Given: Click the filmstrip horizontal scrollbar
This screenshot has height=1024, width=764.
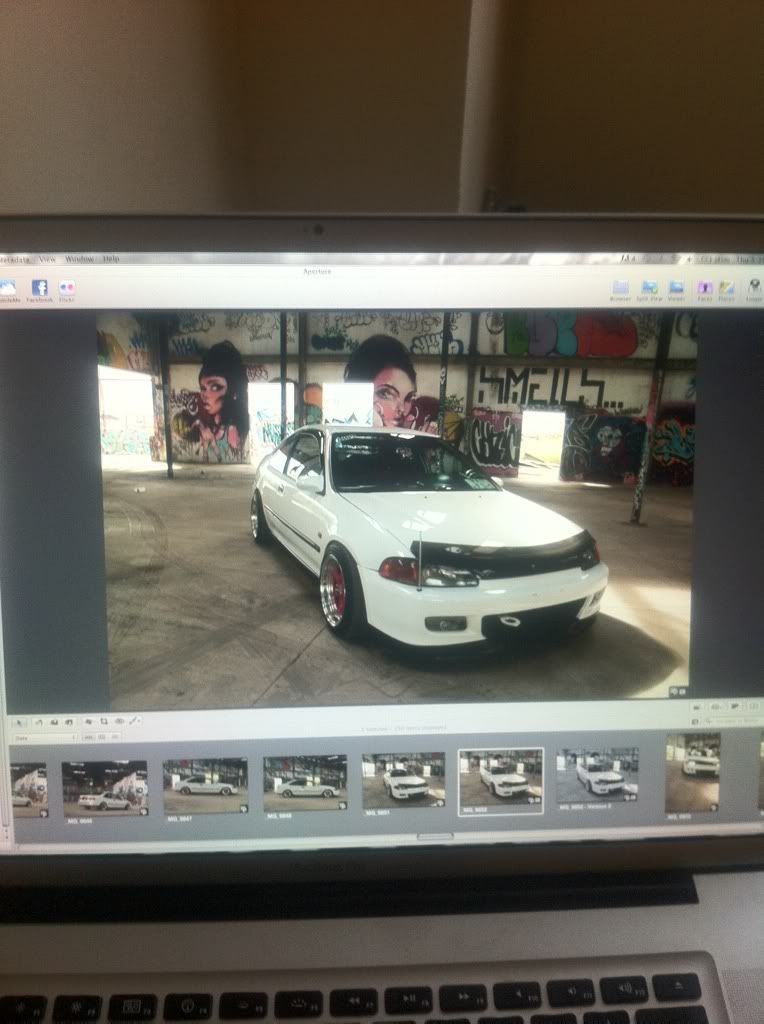Looking at the screenshot, I should click(x=434, y=836).
